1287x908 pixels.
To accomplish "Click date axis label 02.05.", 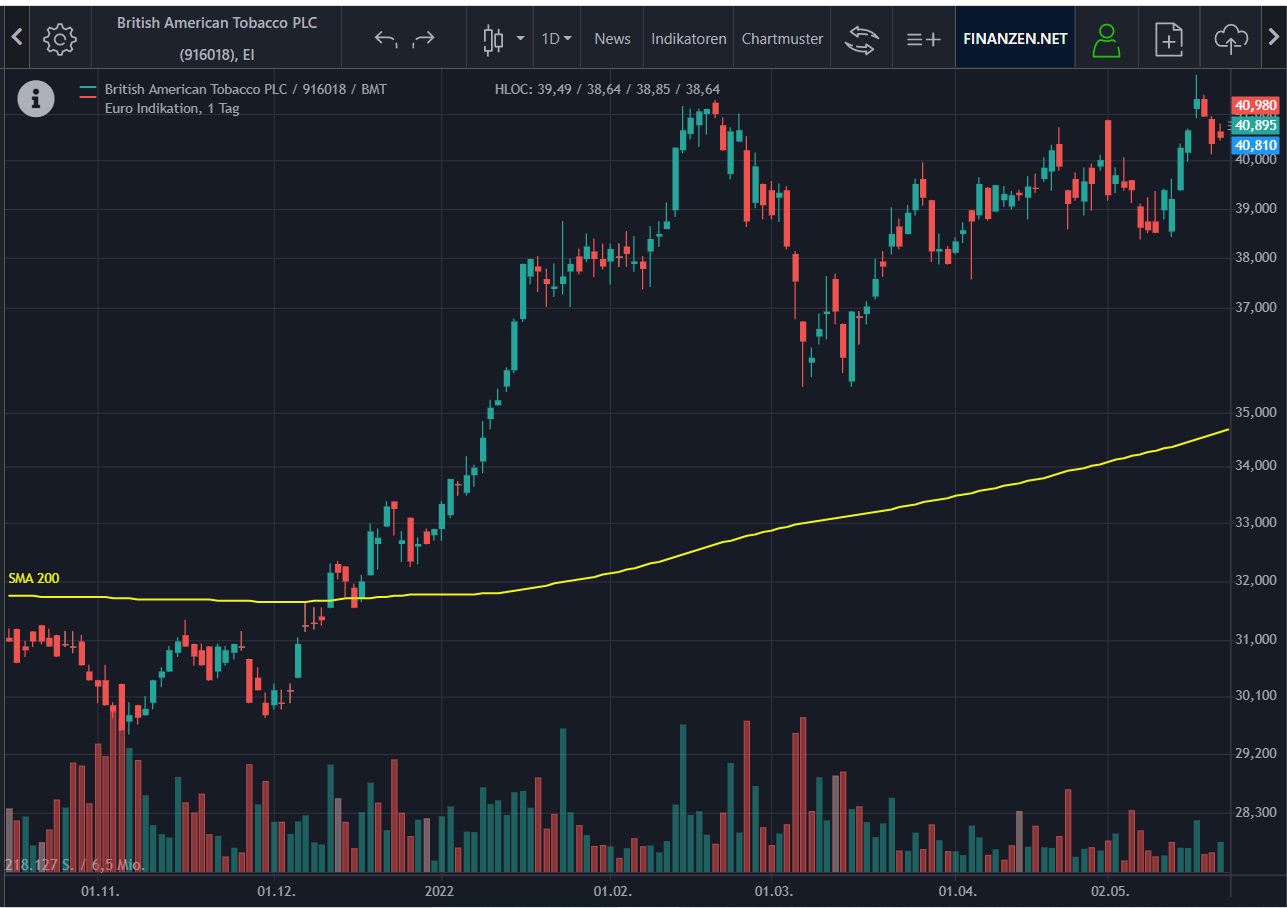I will tap(1110, 891).
